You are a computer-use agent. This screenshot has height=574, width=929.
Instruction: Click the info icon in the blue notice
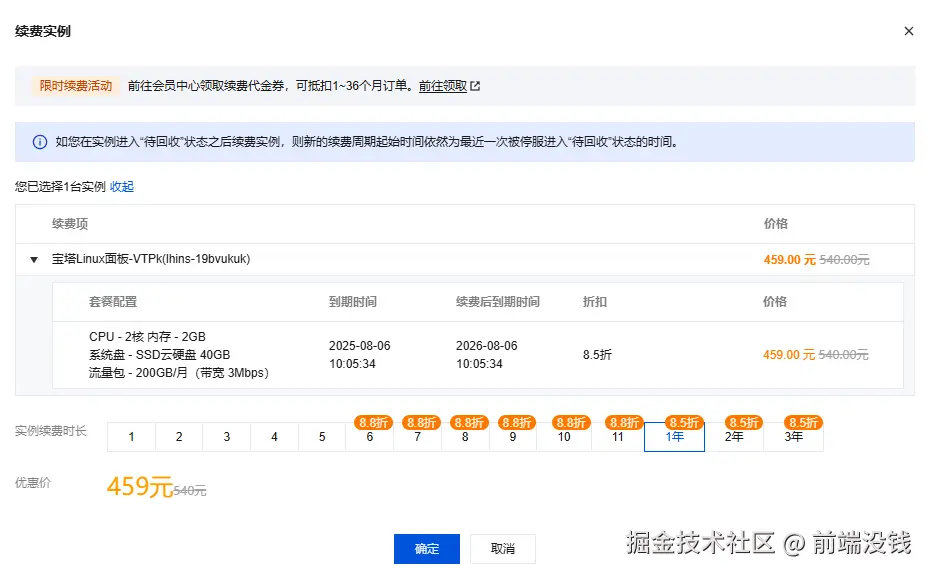pos(40,142)
